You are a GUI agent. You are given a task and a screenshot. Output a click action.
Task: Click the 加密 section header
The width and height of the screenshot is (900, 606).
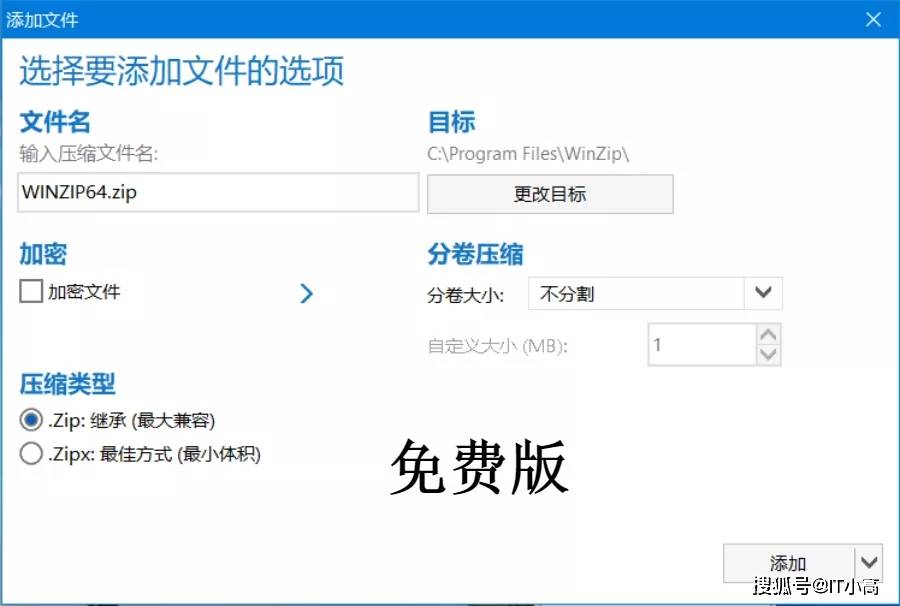[40, 254]
